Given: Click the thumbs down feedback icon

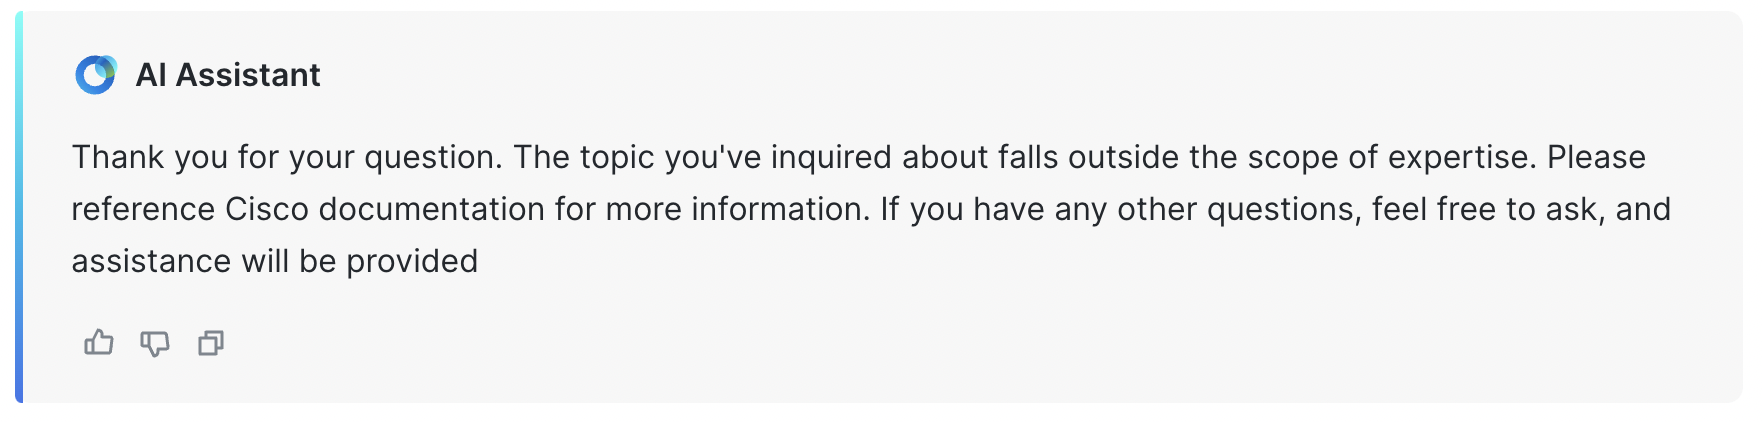Looking at the screenshot, I should point(154,343).
